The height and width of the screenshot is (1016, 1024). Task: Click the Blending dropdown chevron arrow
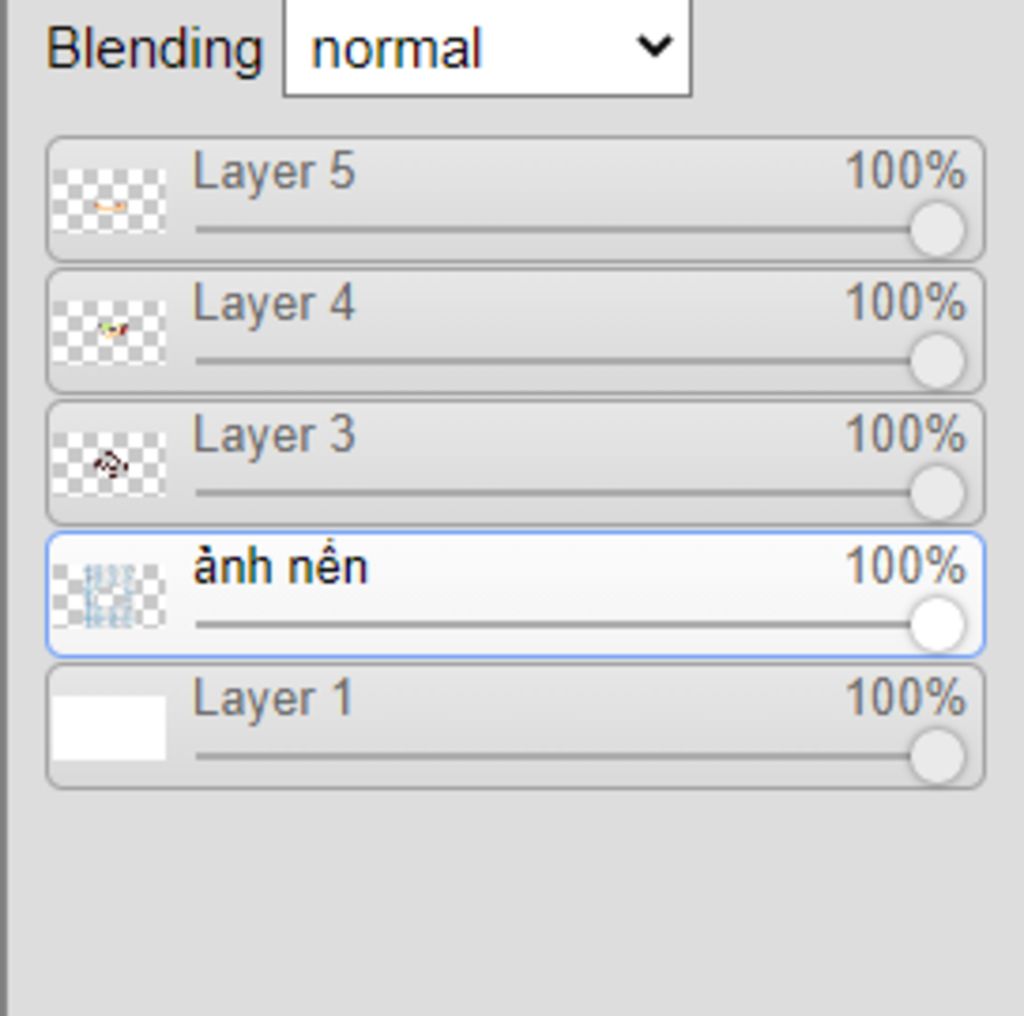point(654,46)
